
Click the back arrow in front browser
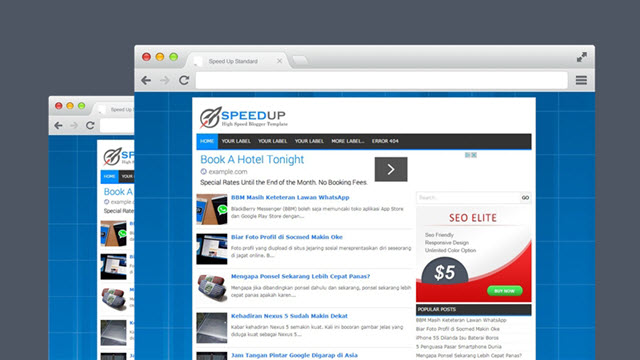pos(146,80)
